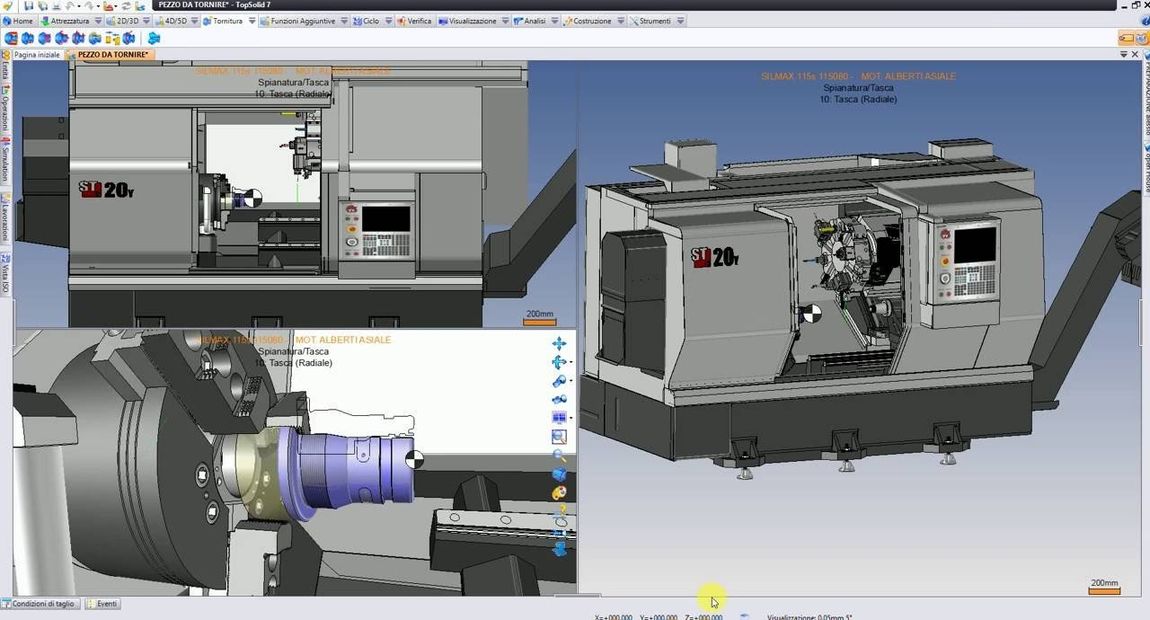Screen dimensions: 1150x620
Task: Select the PEZZO DA TORNIRE document tab
Action: click(x=111, y=55)
